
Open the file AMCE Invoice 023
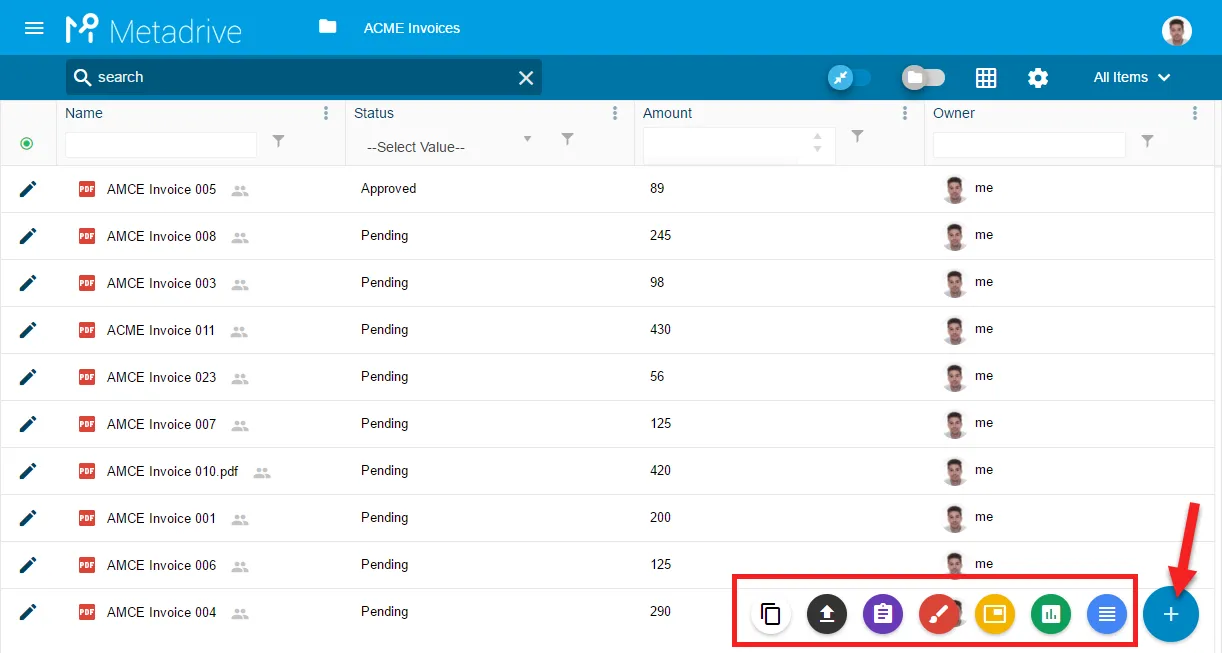click(x=162, y=377)
